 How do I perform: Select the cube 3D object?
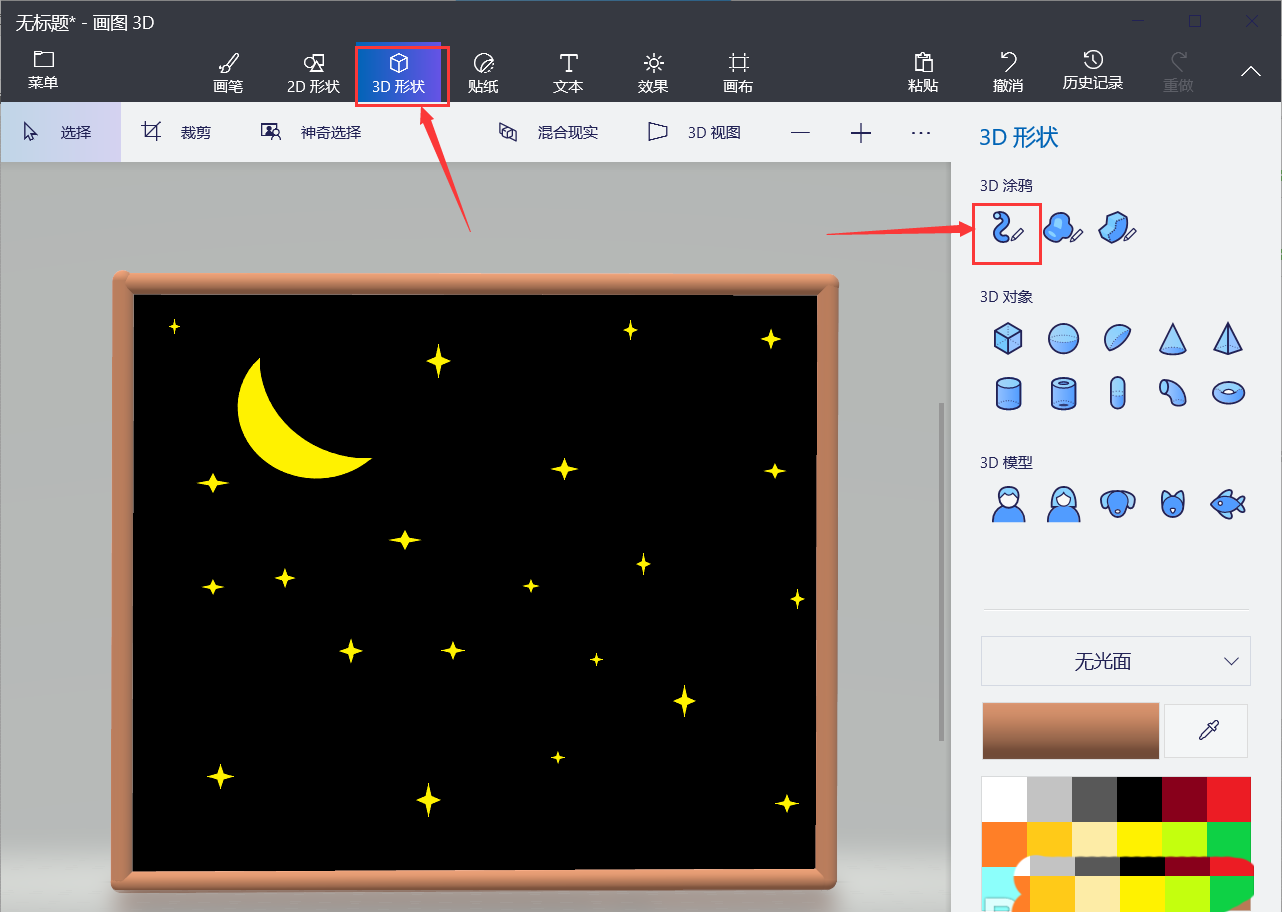(1008, 339)
